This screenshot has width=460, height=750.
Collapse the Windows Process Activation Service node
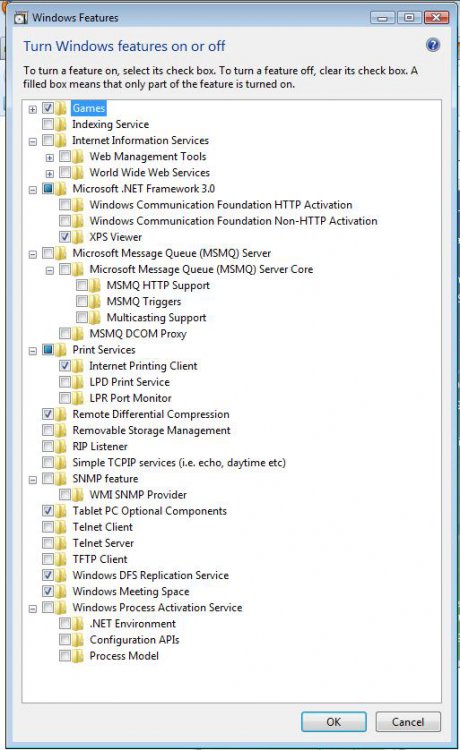(33, 609)
